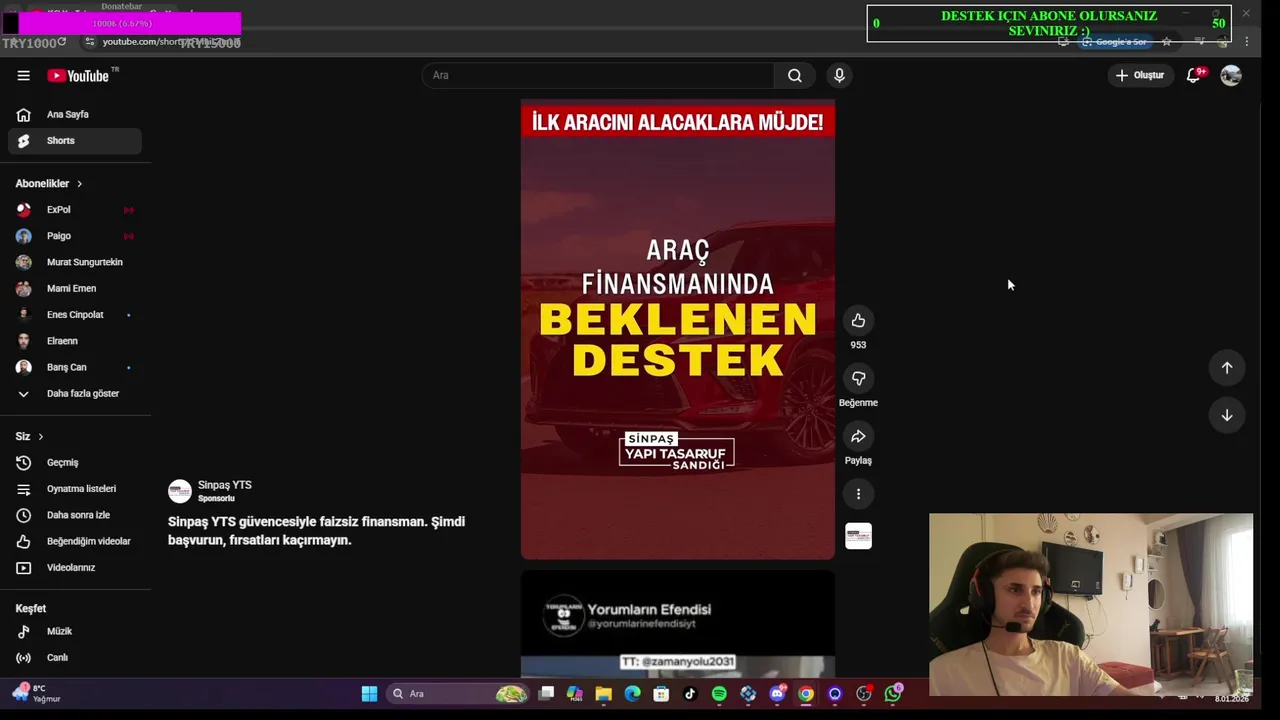Open Chrome three-dot browser menu
Image resolution: width=1280 pixels, height=720 pixels.
coord(1246,42)
